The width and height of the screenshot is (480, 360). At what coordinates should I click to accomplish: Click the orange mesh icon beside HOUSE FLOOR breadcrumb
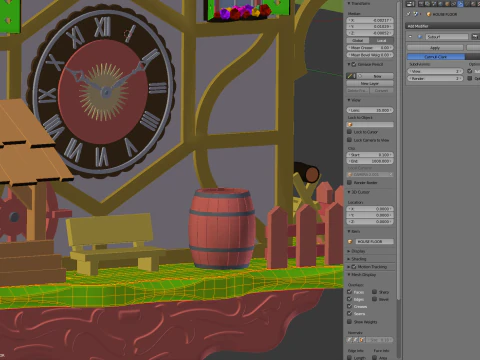(429, 14)
